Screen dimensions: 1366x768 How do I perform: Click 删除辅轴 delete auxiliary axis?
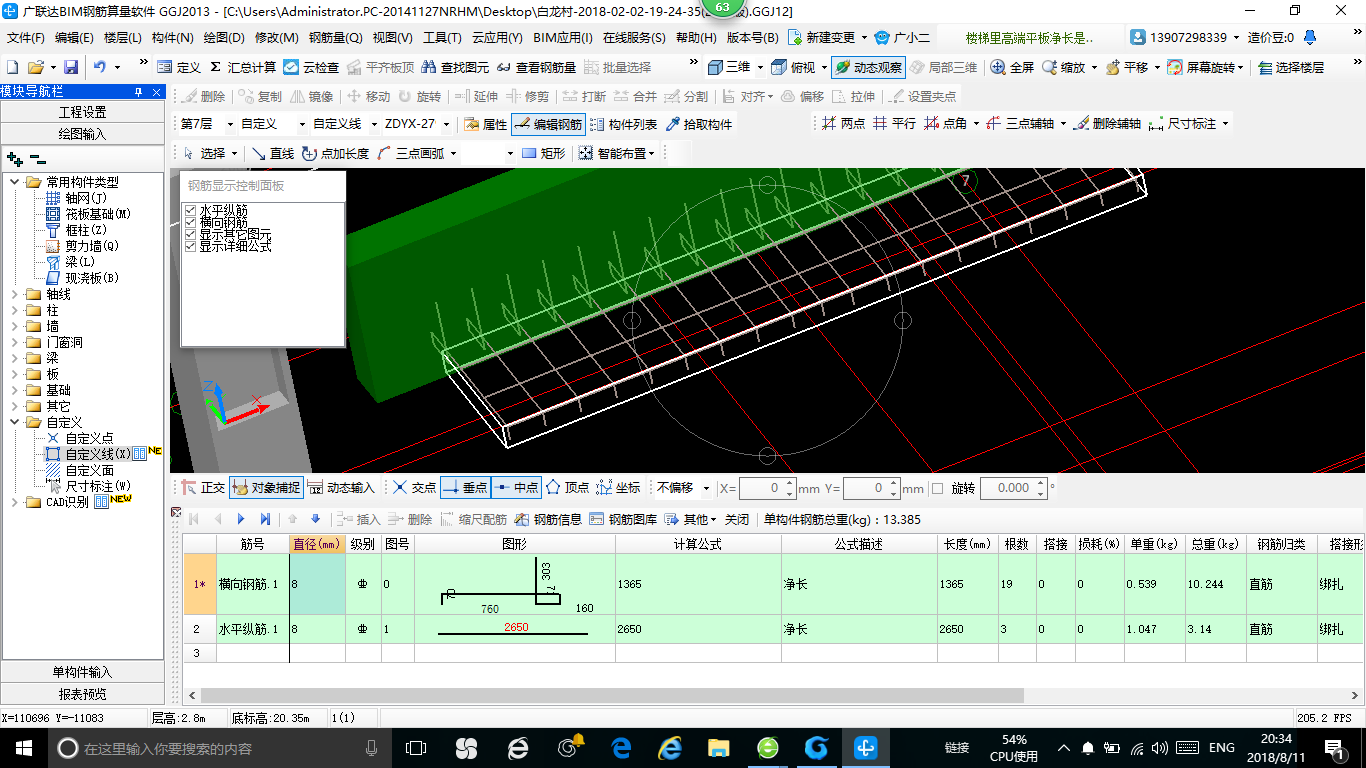[1107, 124]
